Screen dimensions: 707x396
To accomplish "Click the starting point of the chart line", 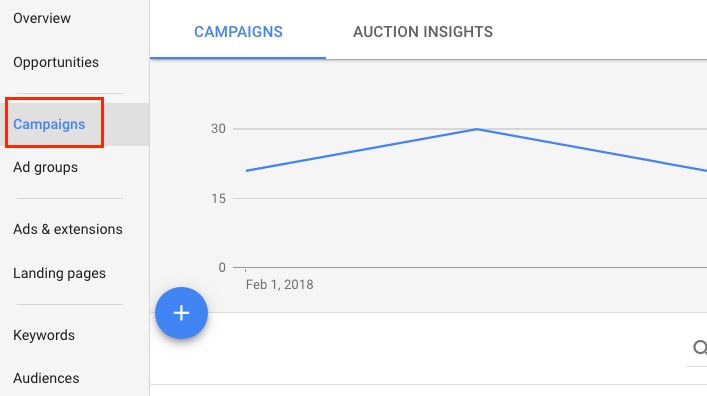I will coord(246,171).
